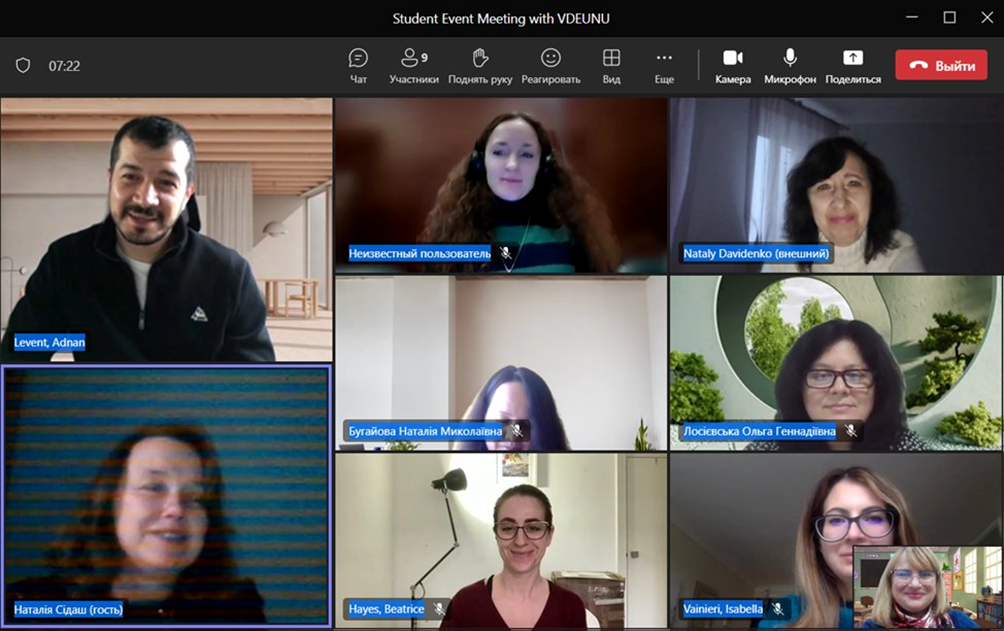This screenshot has height=631, width=1004.
Task: Open the self-view thumbnail in corner
Action: [x=927, y=588]
